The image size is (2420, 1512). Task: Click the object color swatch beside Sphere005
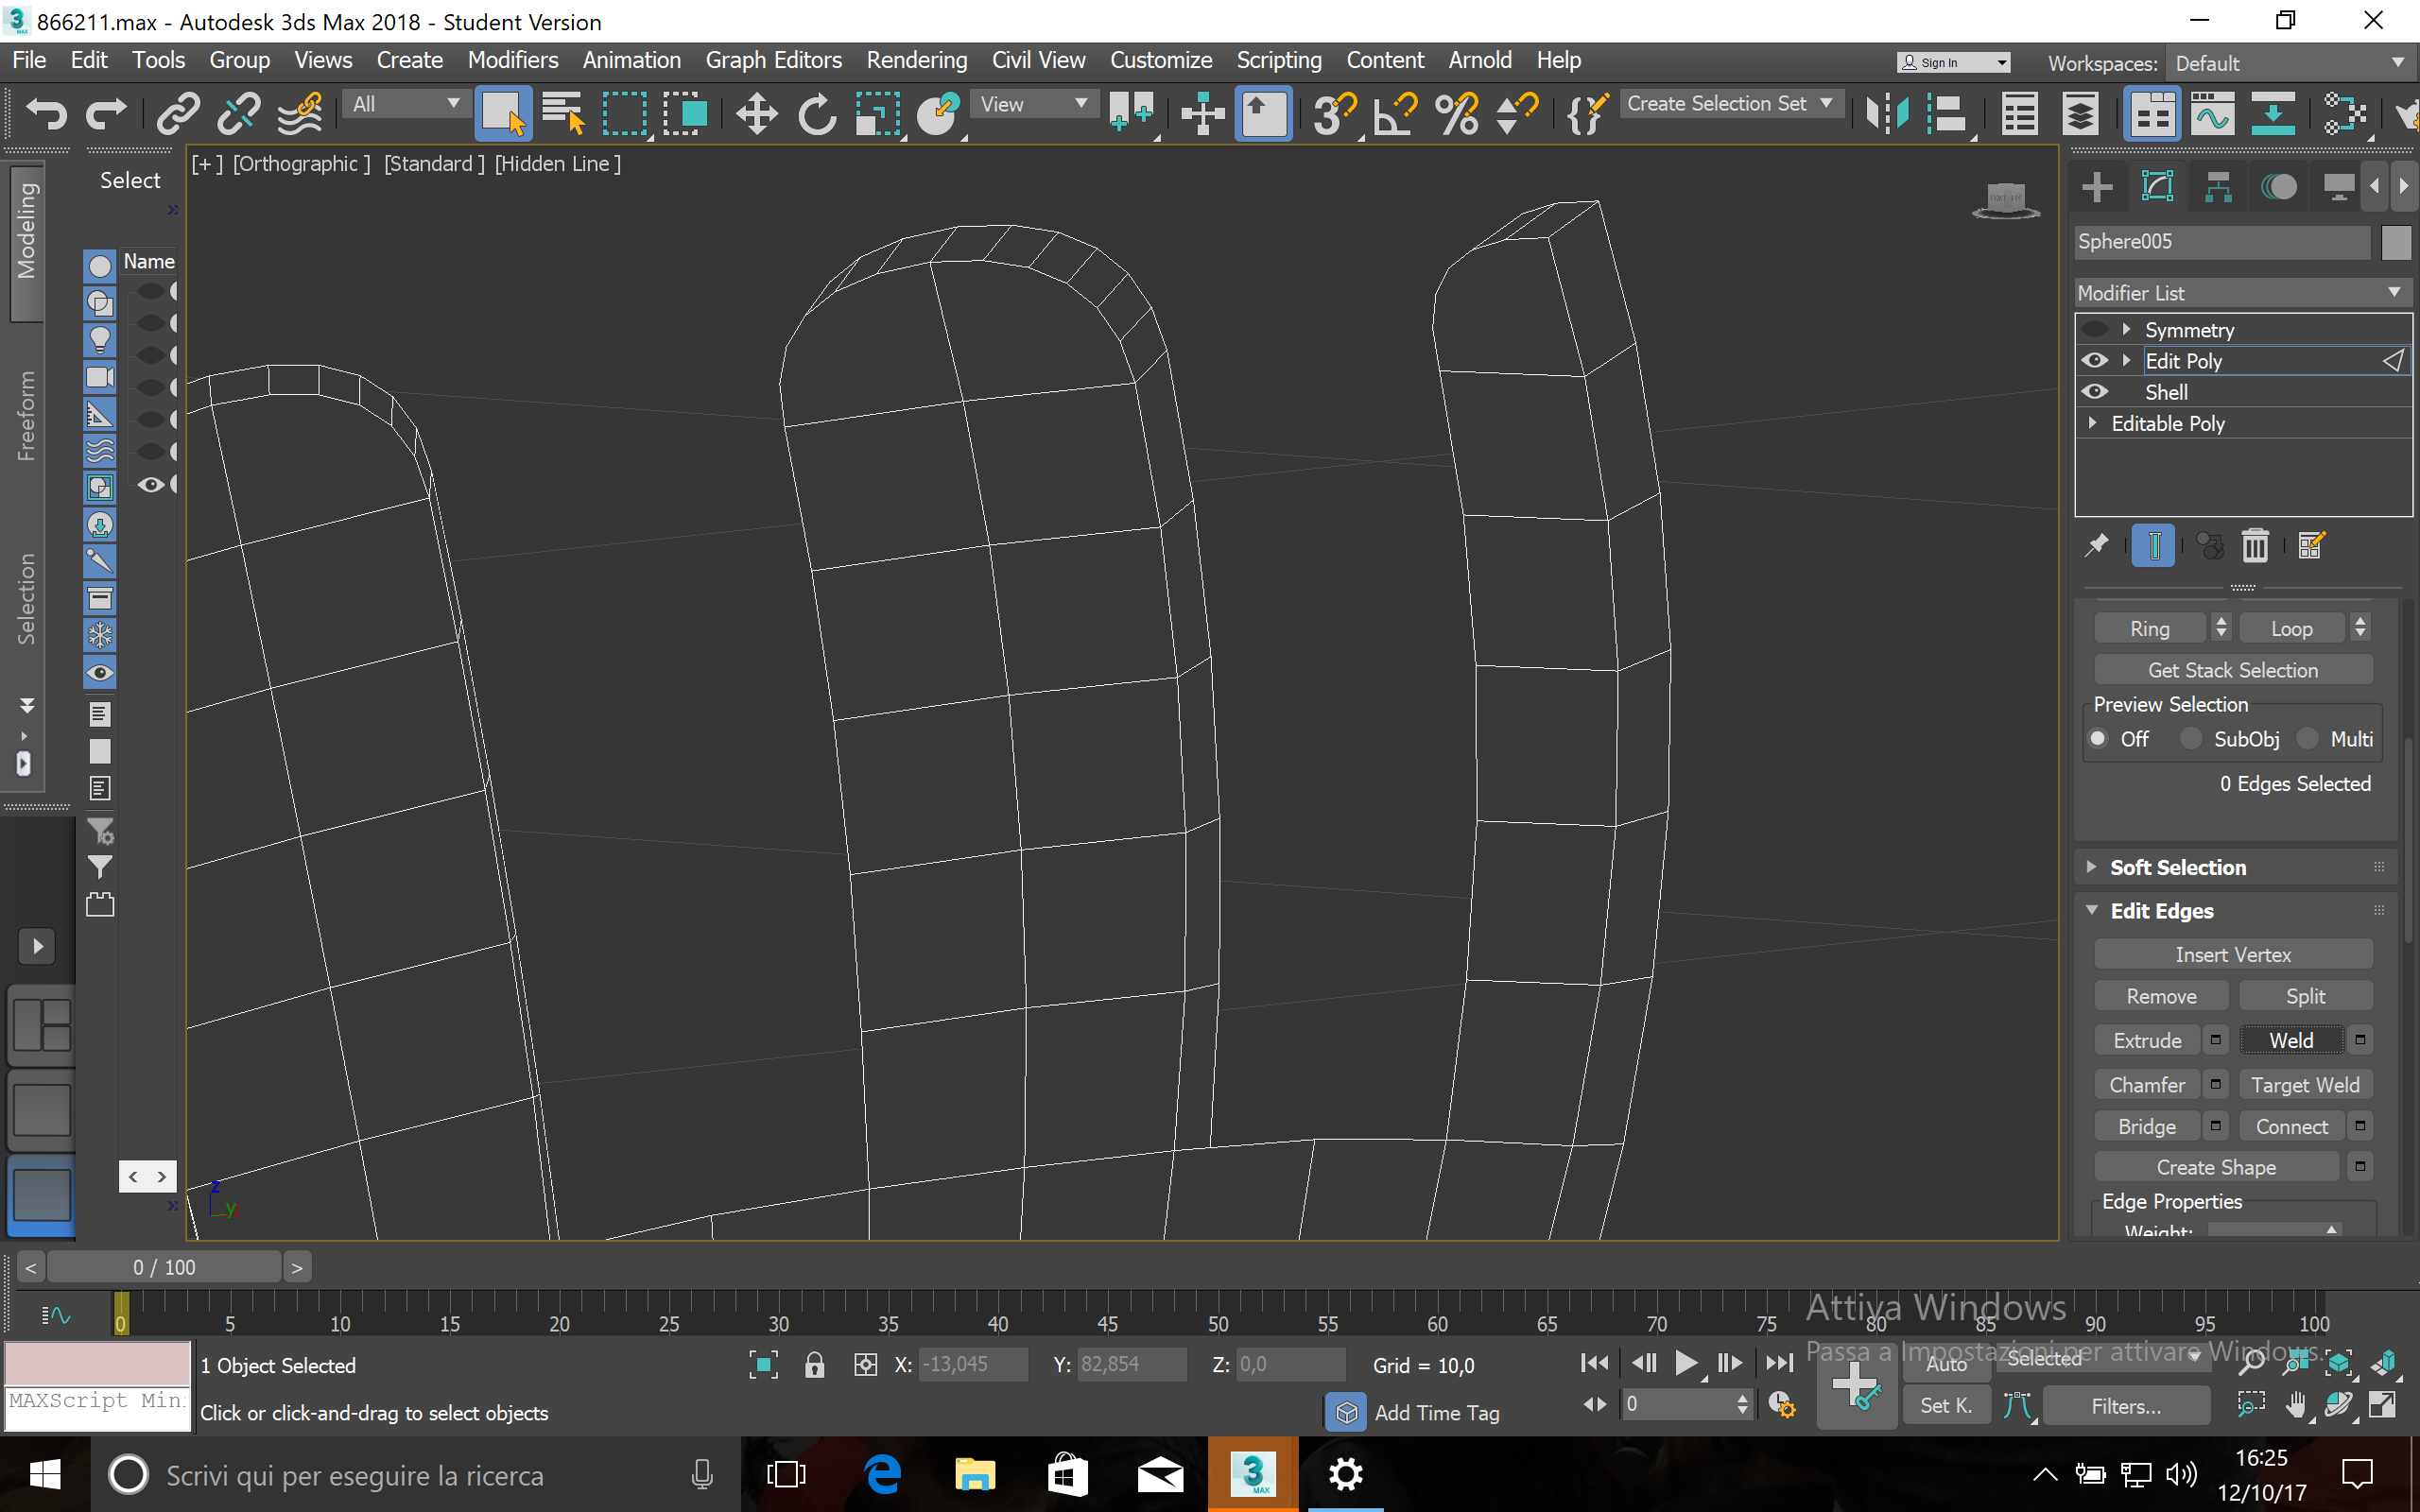[x=2396, y=242]
